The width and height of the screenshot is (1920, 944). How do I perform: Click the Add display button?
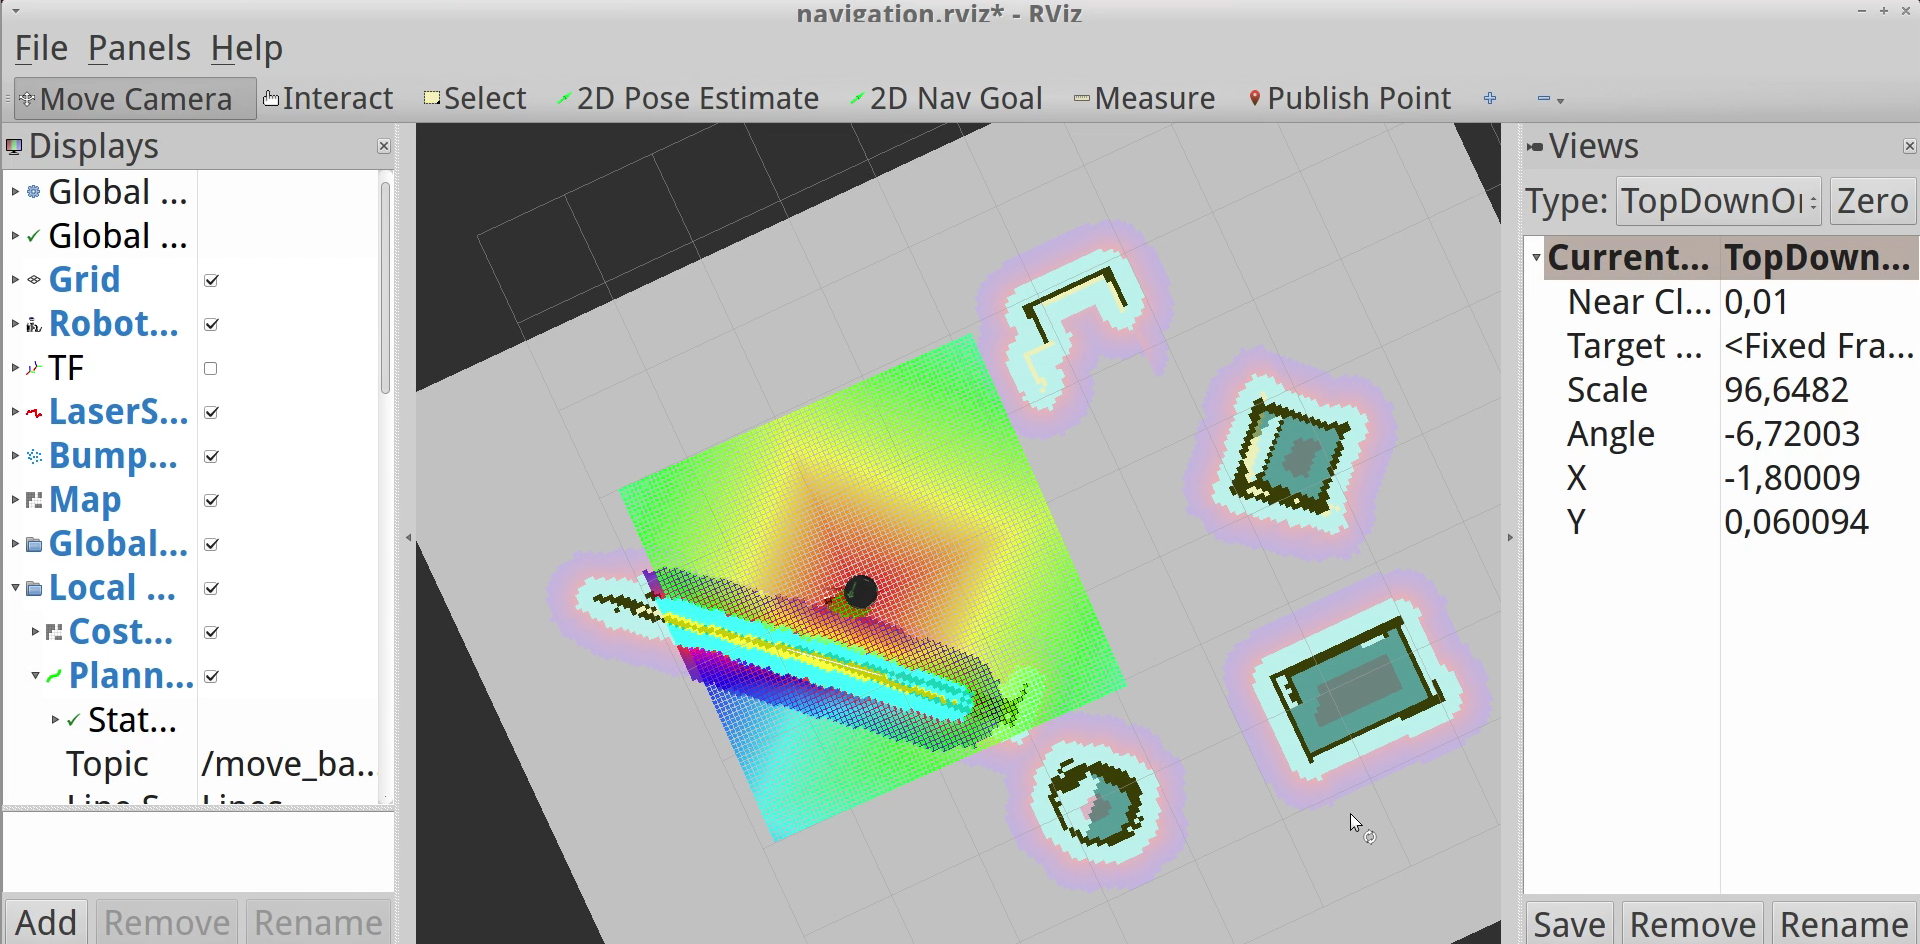click(x=46, y=922)
